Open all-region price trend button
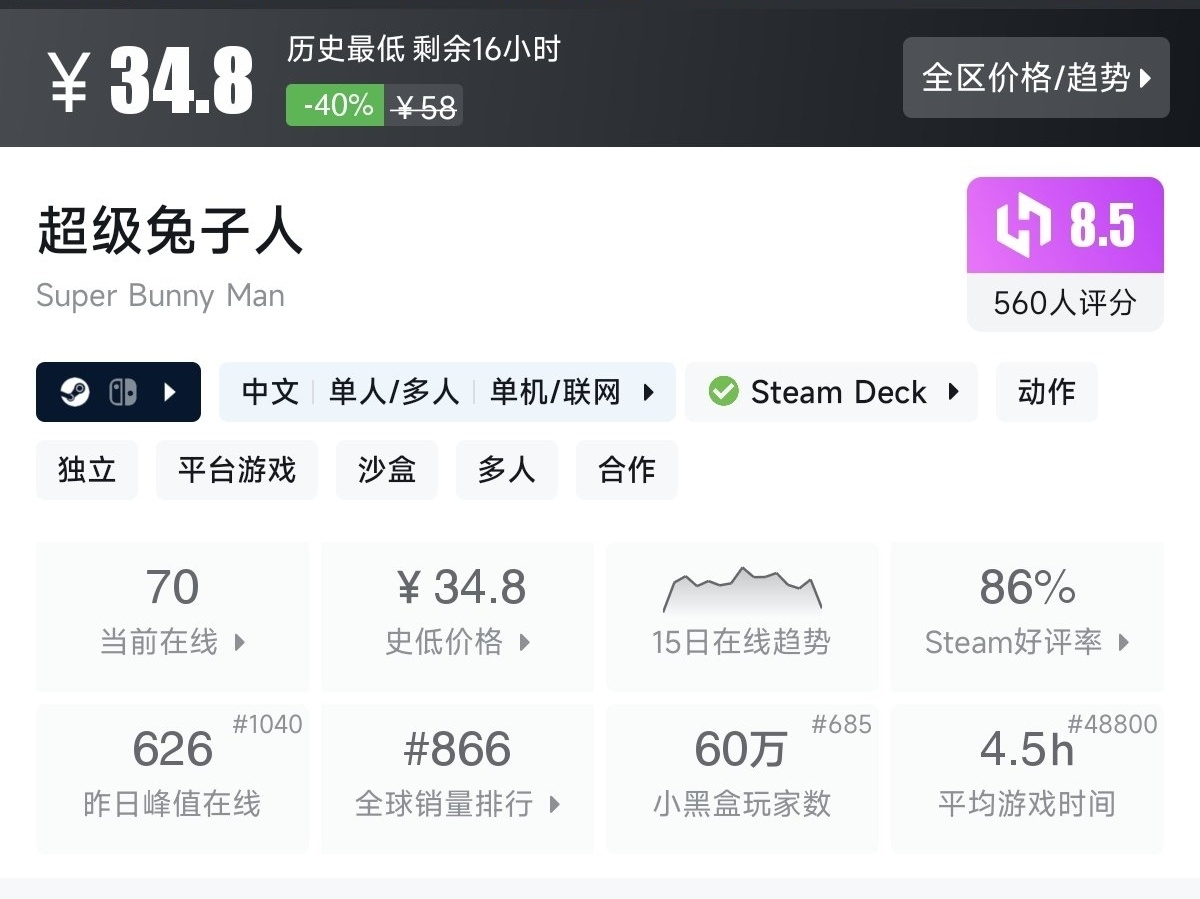 1036,78
